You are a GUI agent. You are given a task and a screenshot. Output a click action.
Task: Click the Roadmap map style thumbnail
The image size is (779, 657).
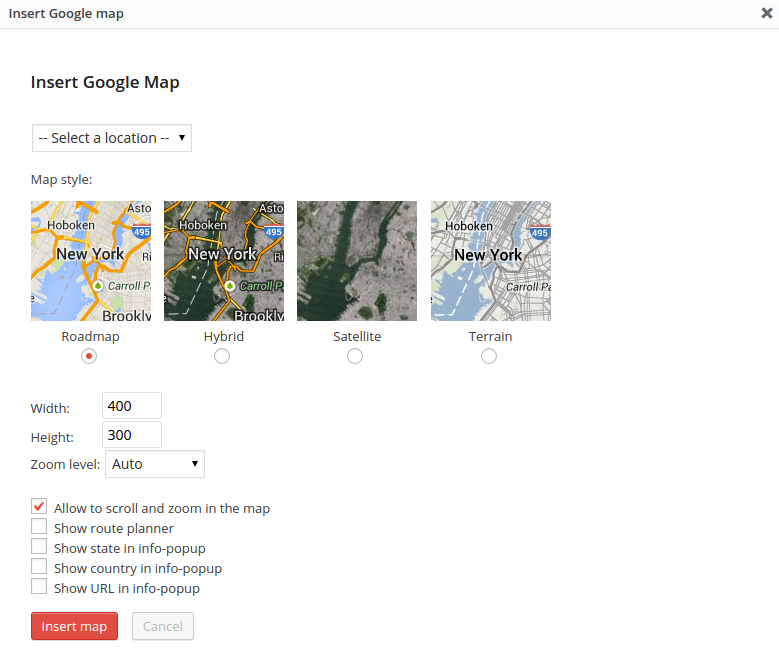pos(91,261)
